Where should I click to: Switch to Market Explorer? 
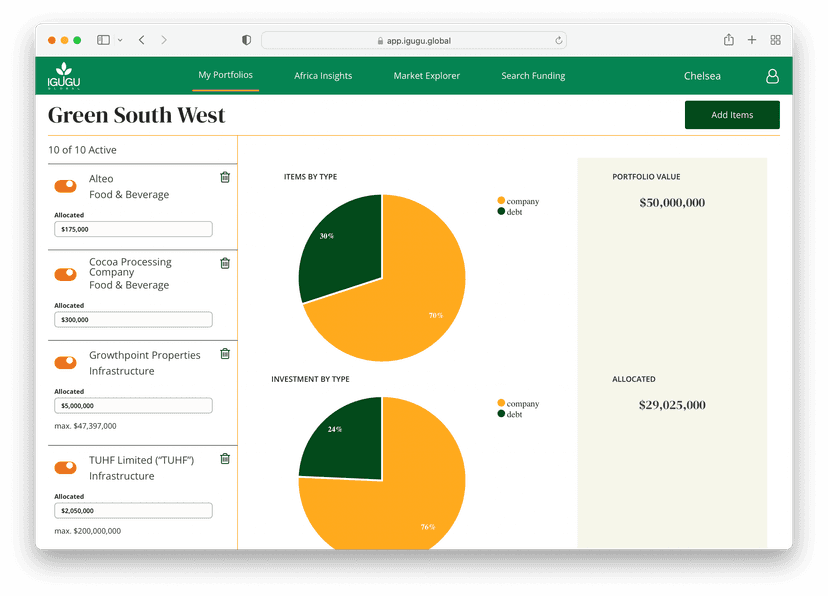[x=427, y=75]
